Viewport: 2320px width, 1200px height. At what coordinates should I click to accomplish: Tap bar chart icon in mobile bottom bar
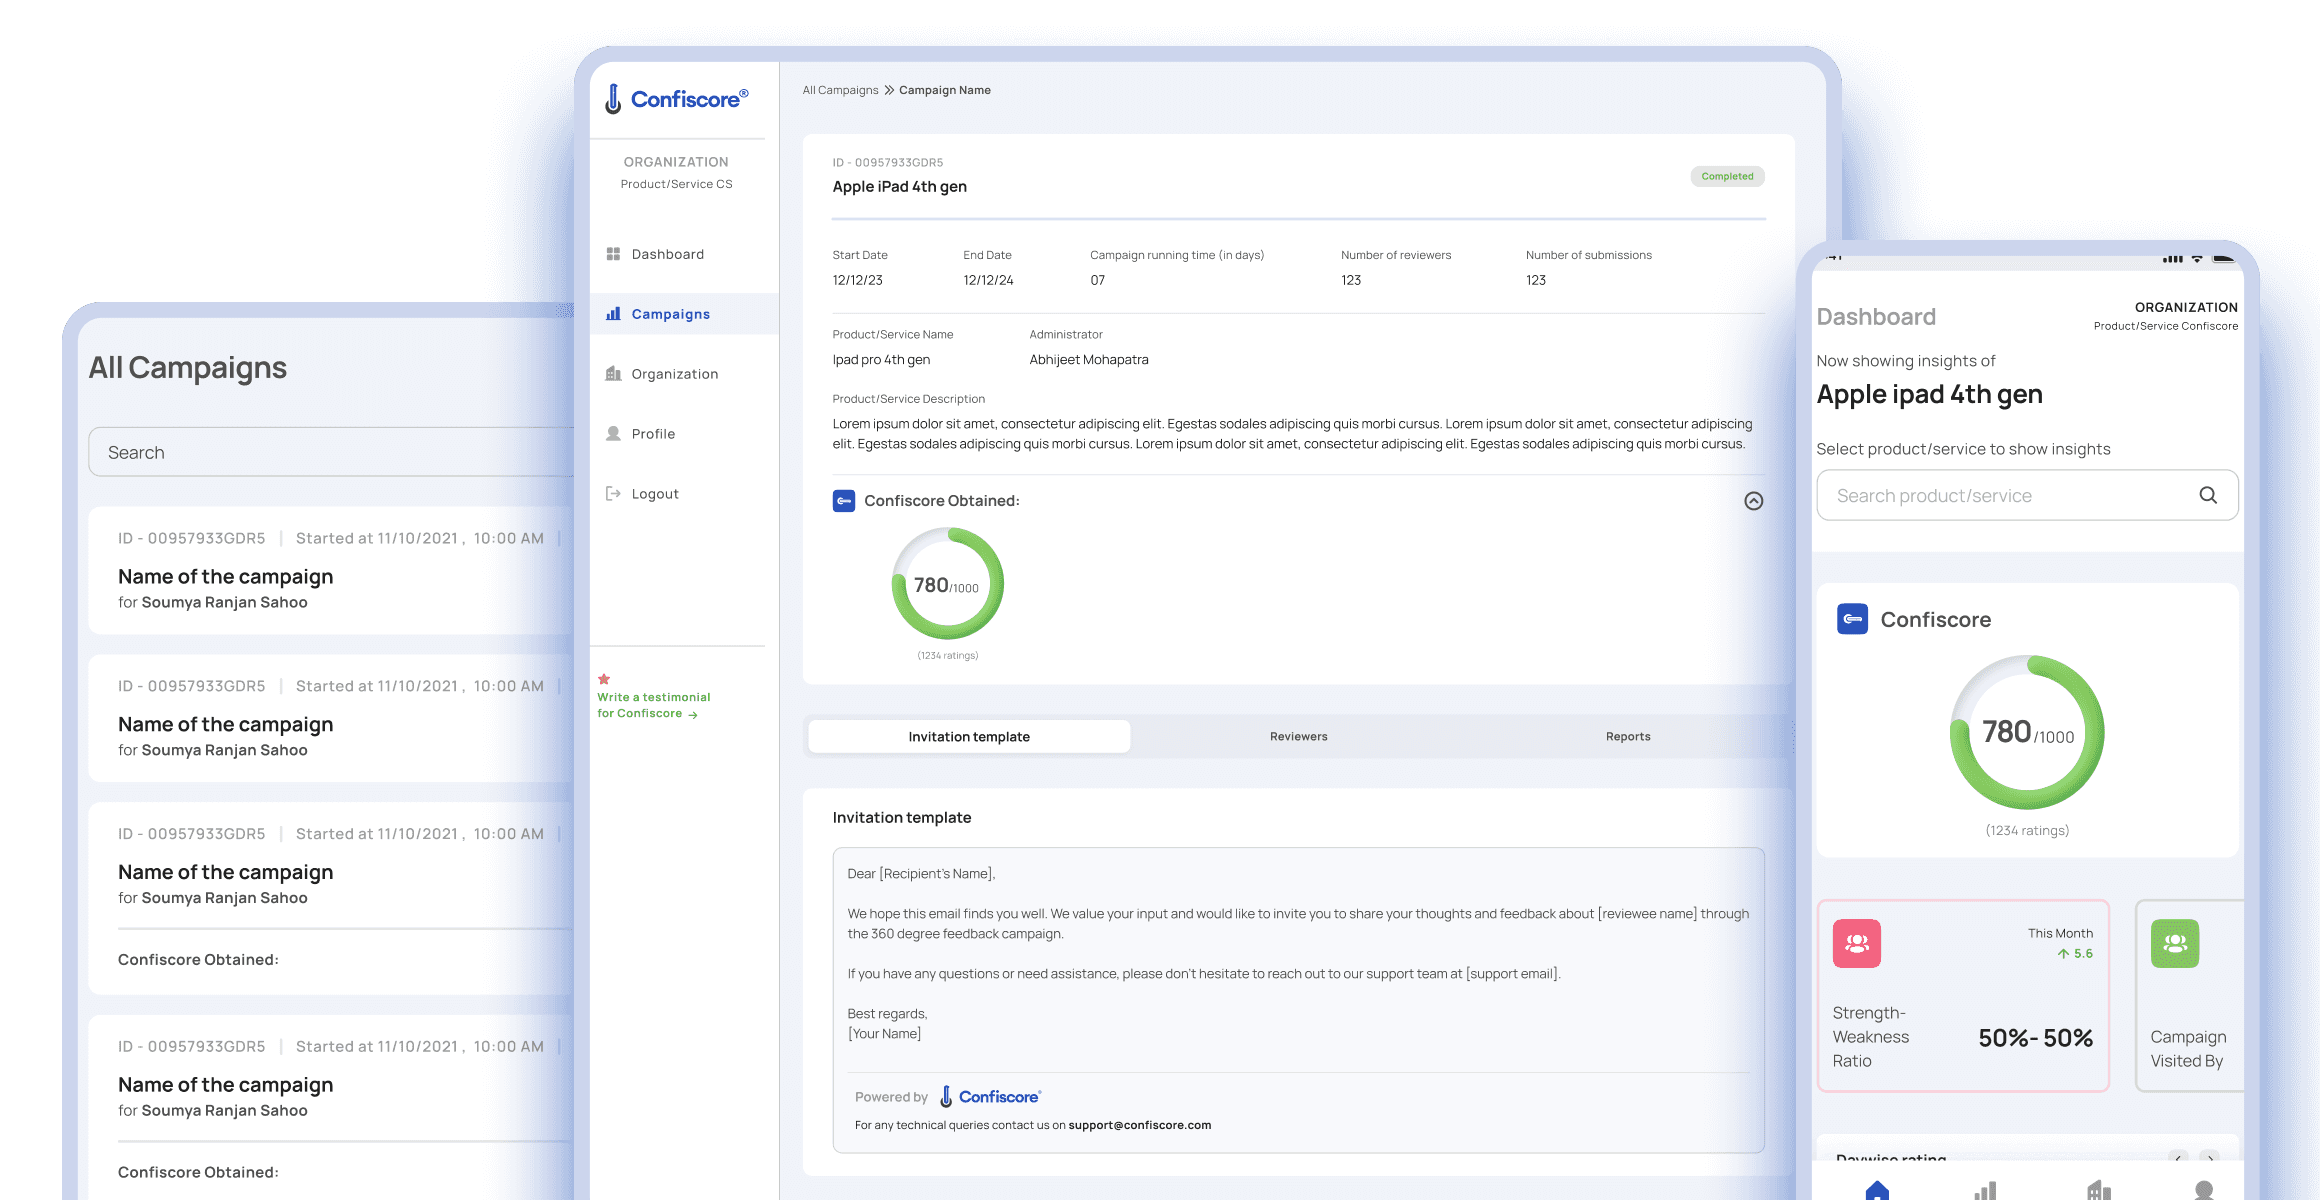click(x=1986, y=1190)
